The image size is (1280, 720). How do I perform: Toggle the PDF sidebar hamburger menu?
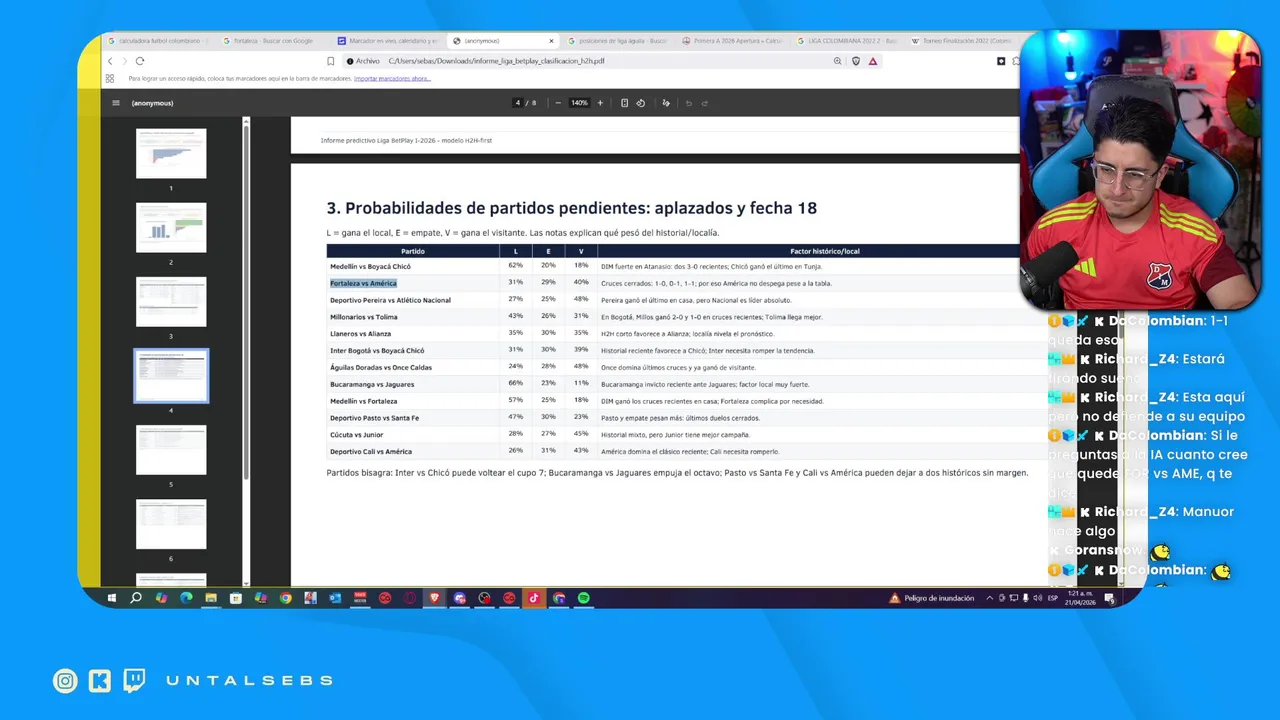(x=116, y=103)
